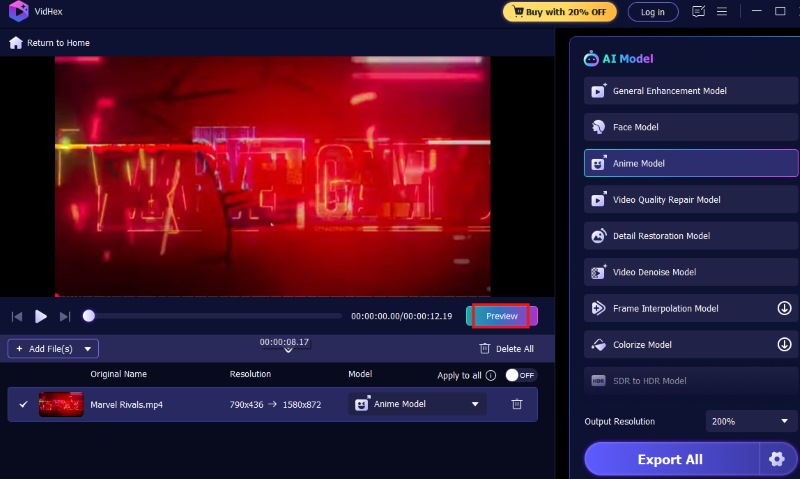This screenshot has width=800, height=479.
Task: Skip to the next frame
Action: point(65,316)
